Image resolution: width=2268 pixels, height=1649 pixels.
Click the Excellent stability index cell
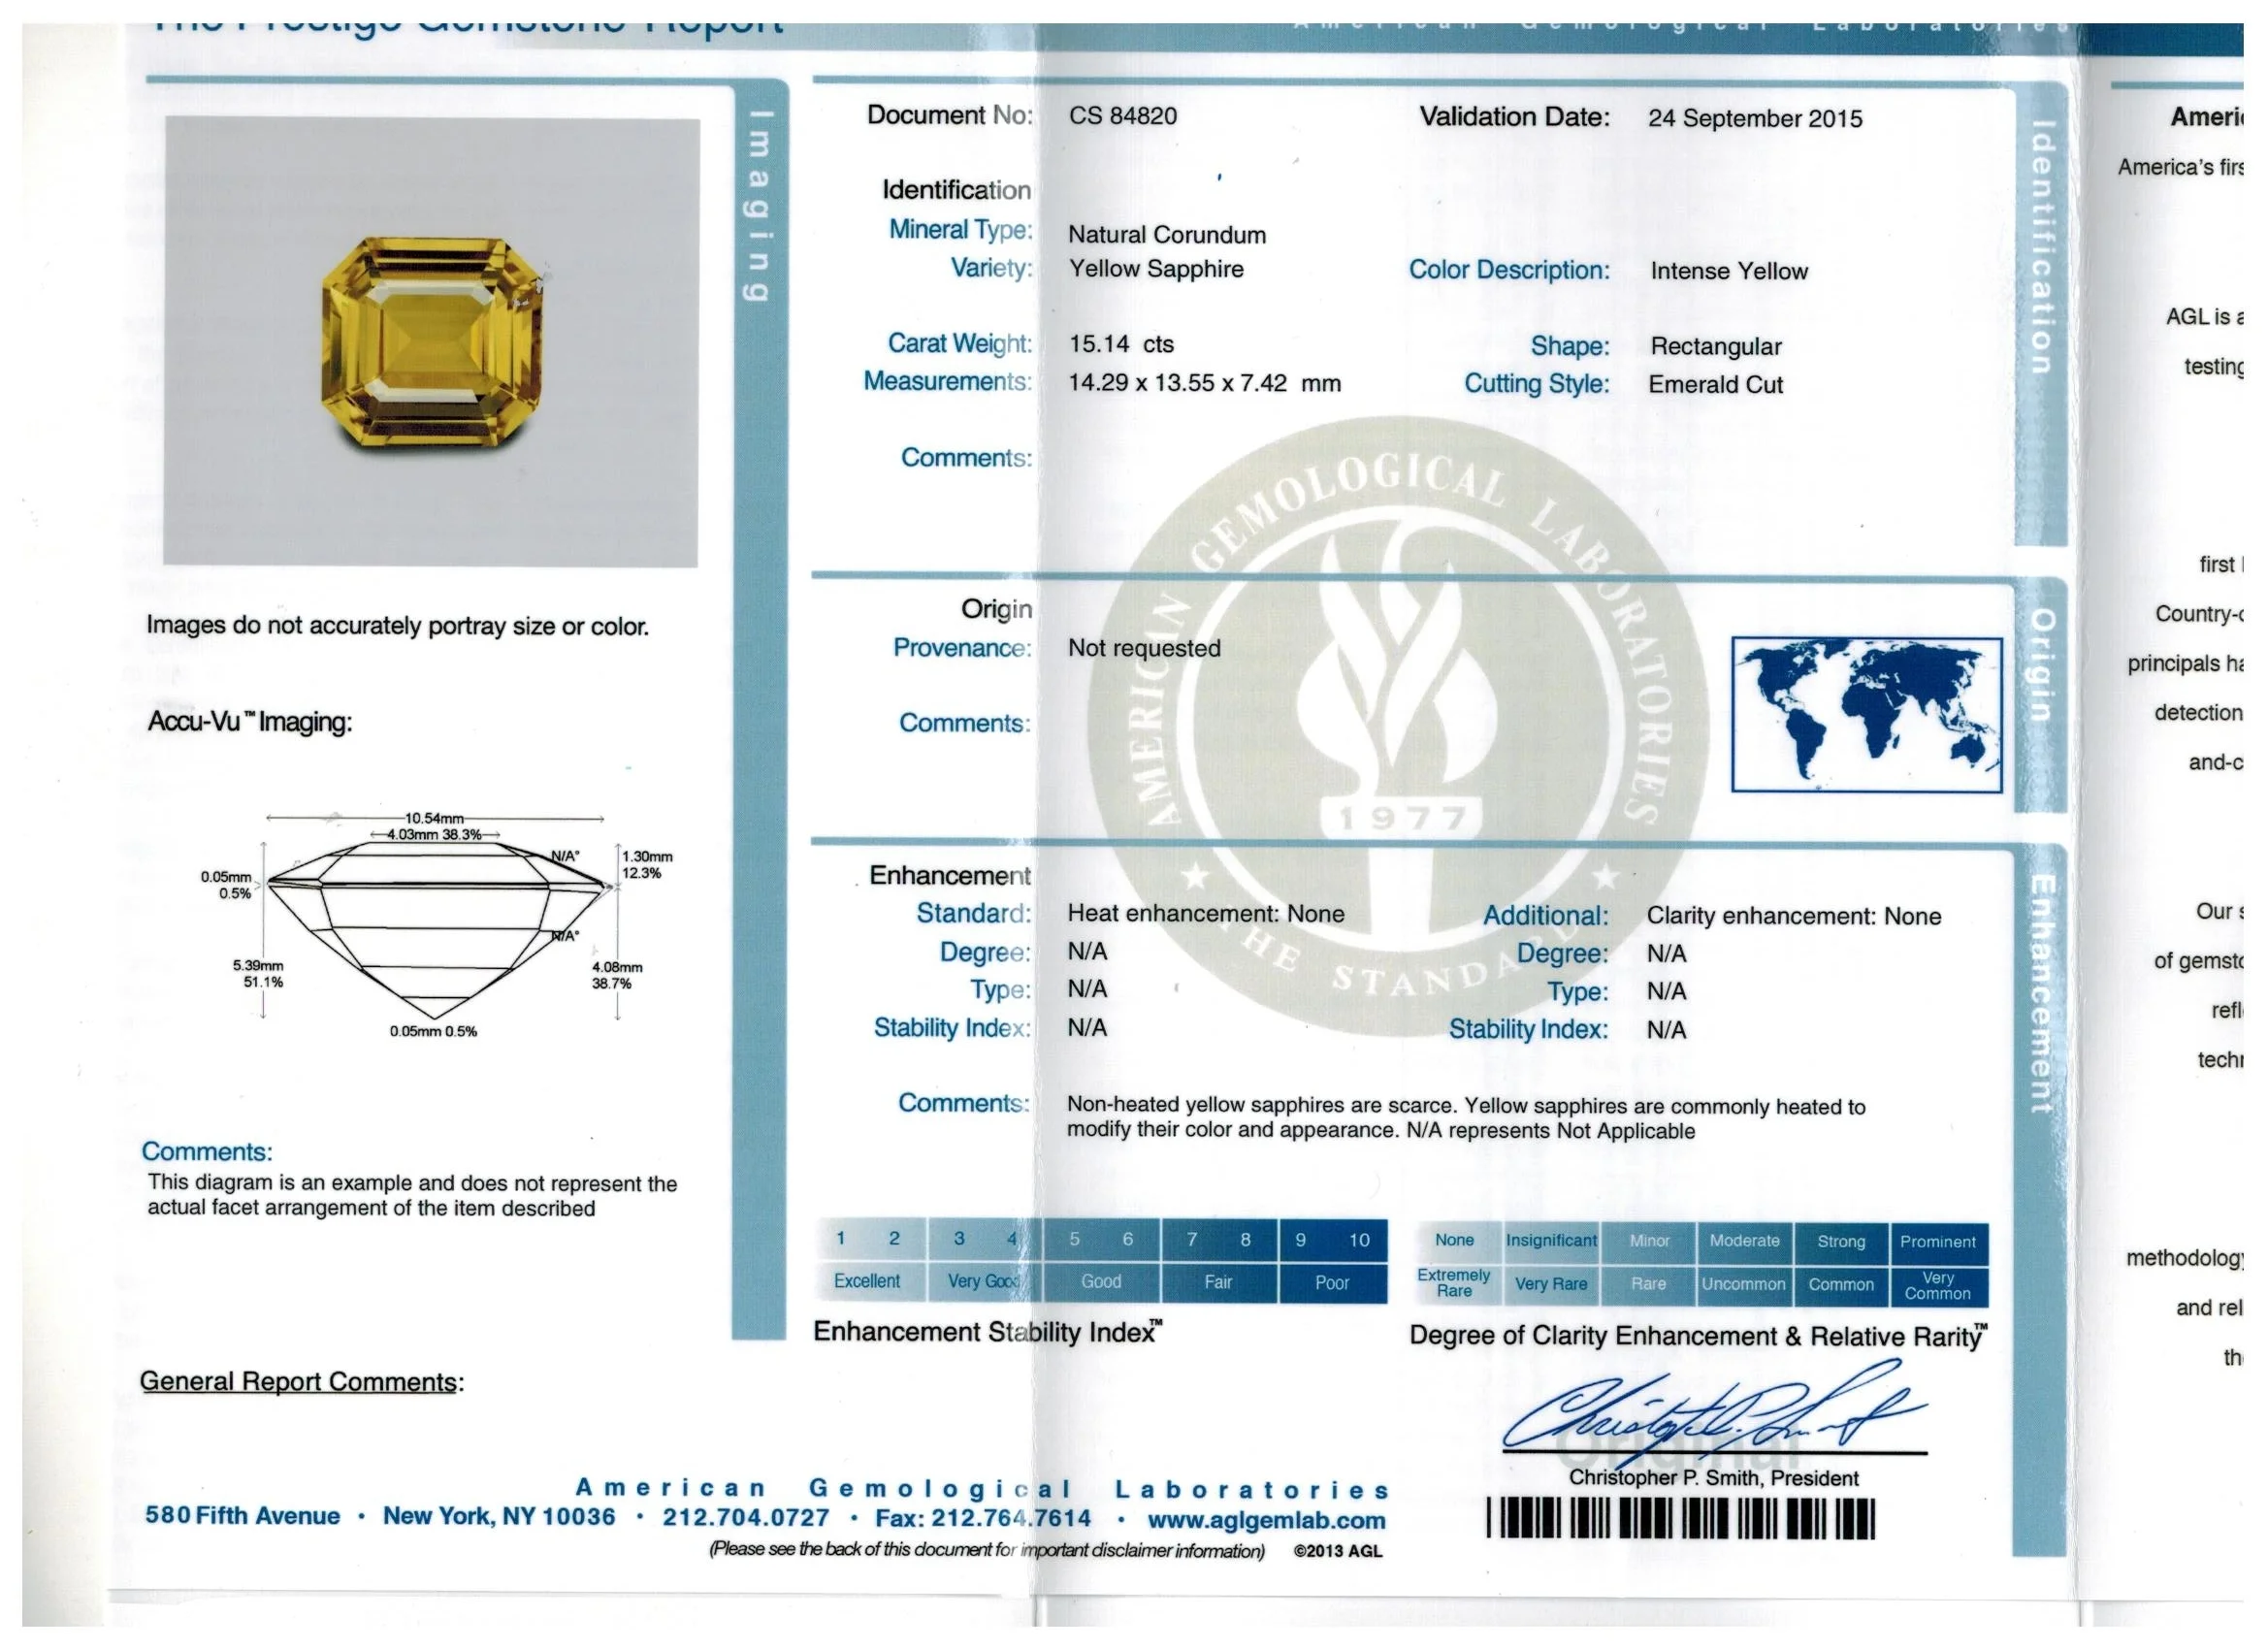[869, 1282]
